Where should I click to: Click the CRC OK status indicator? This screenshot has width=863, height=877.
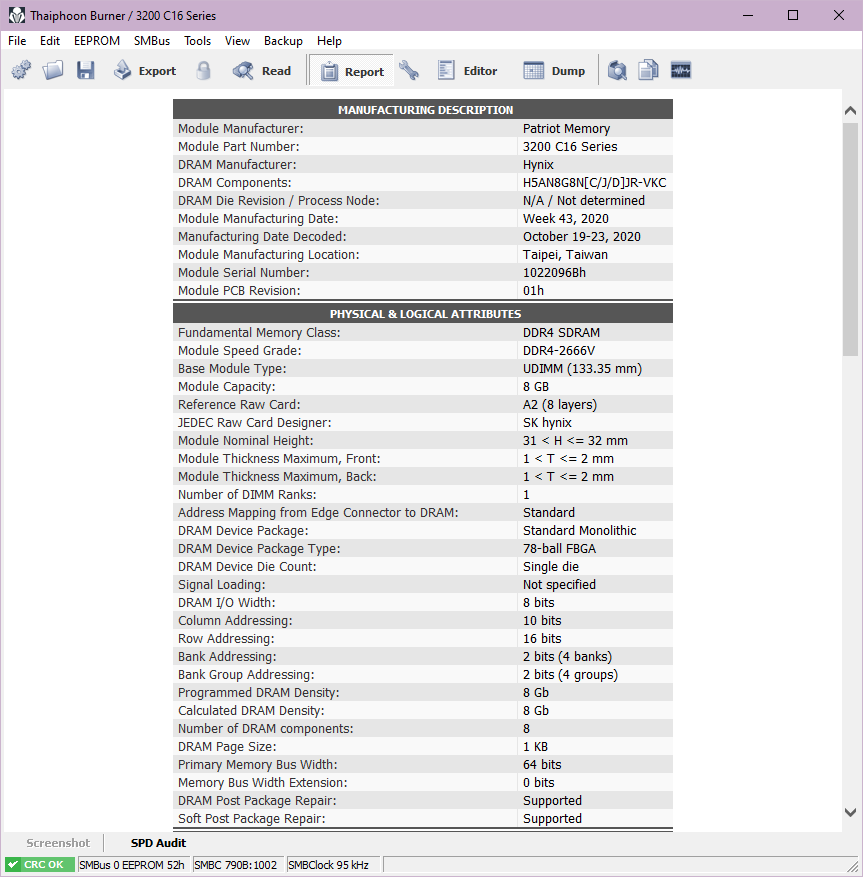40,864
